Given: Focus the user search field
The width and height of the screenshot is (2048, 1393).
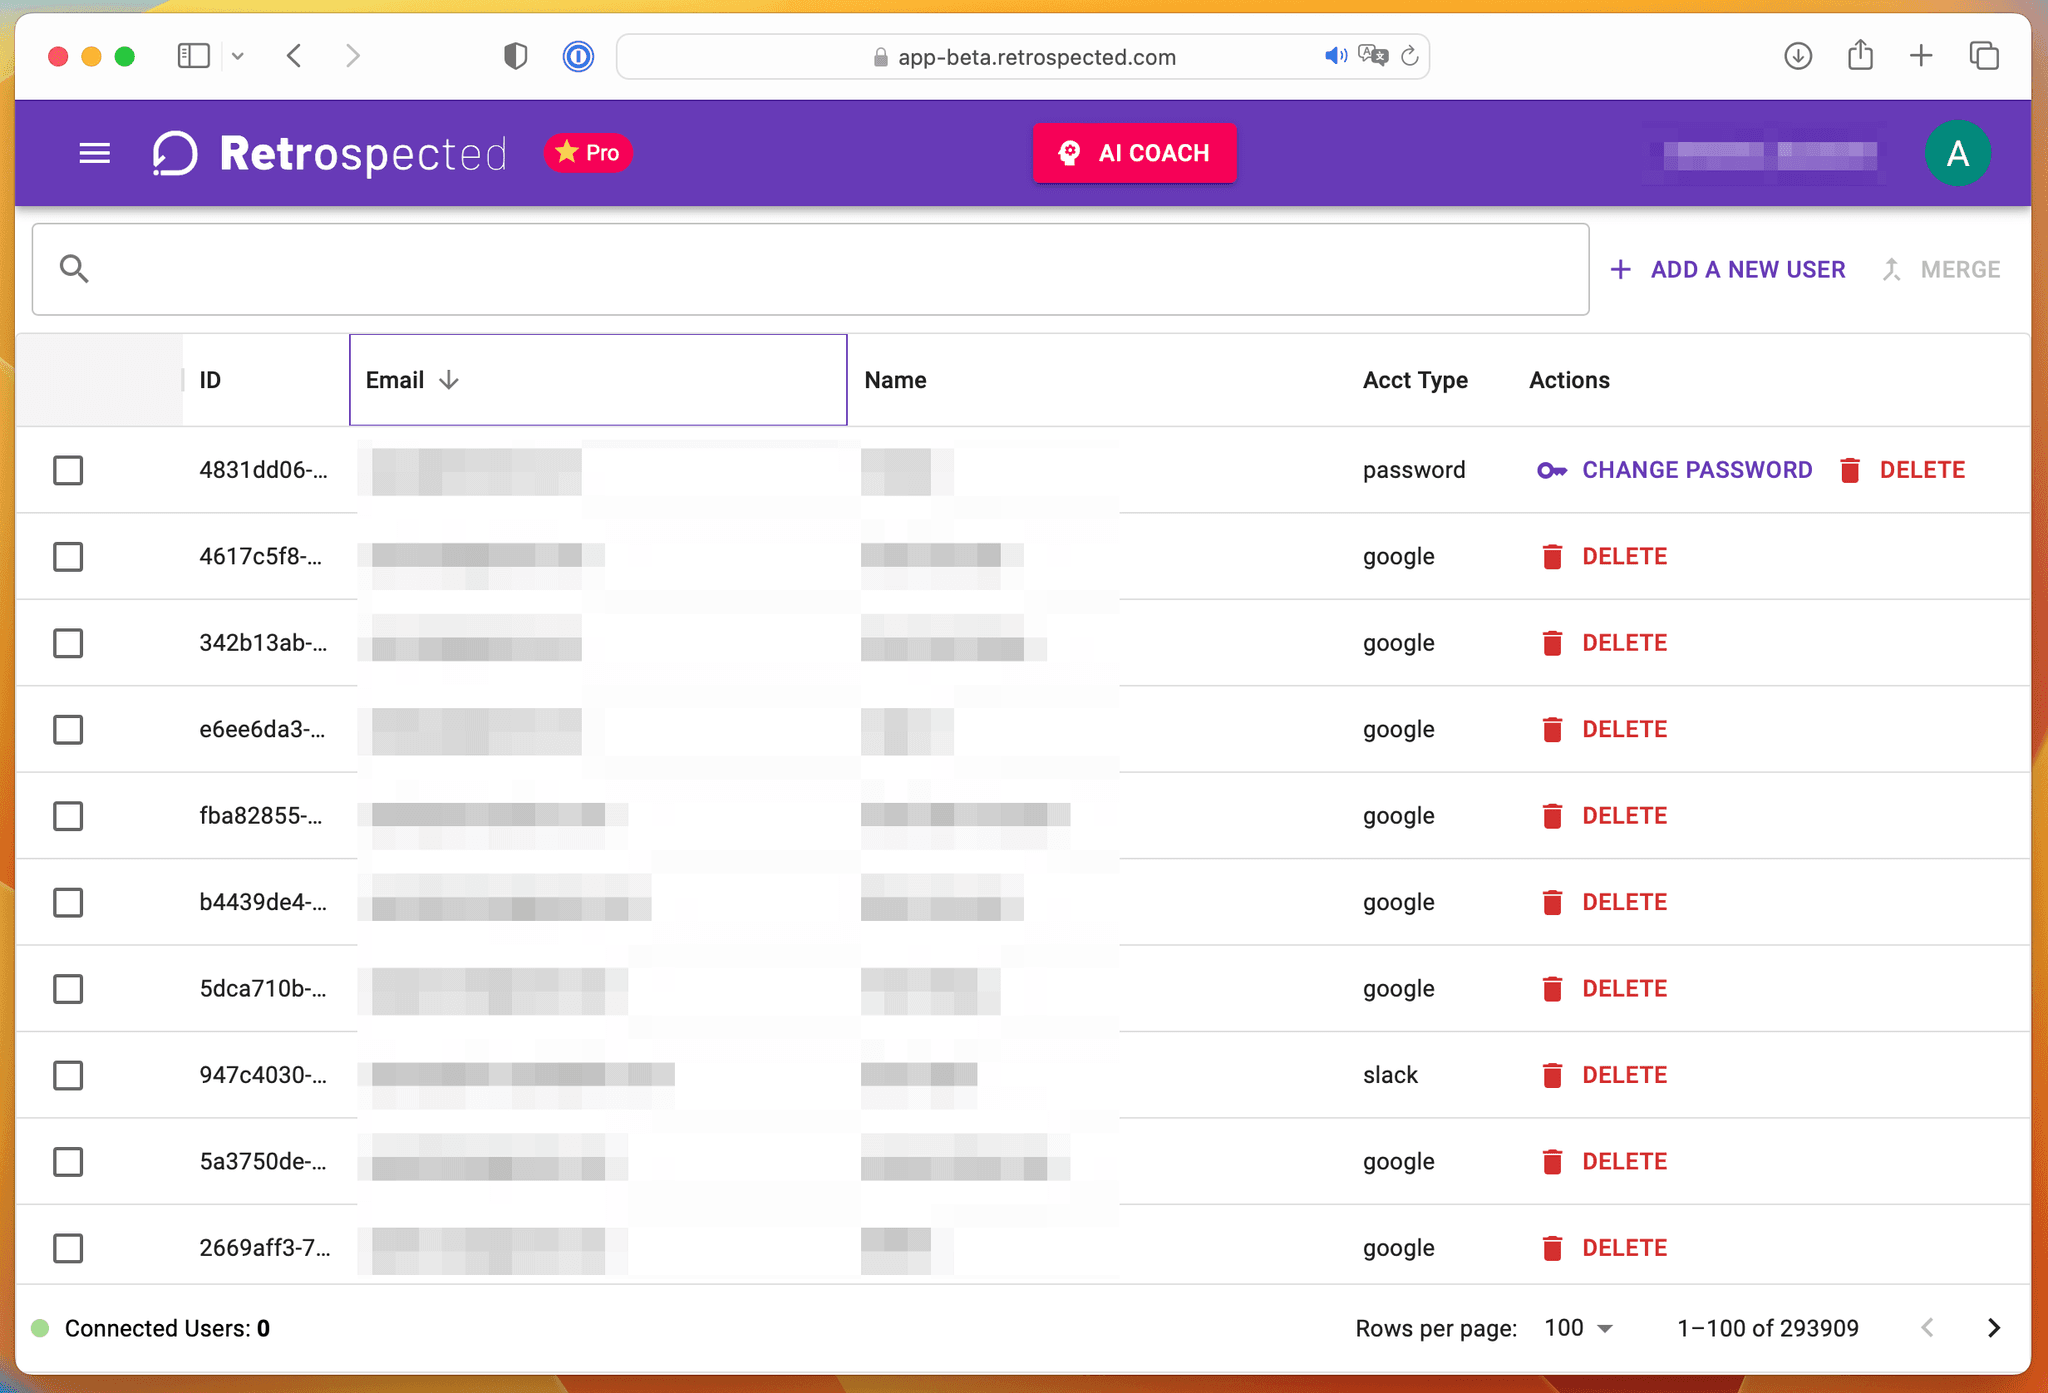Looking at the screenshot, I should (810, 269).
